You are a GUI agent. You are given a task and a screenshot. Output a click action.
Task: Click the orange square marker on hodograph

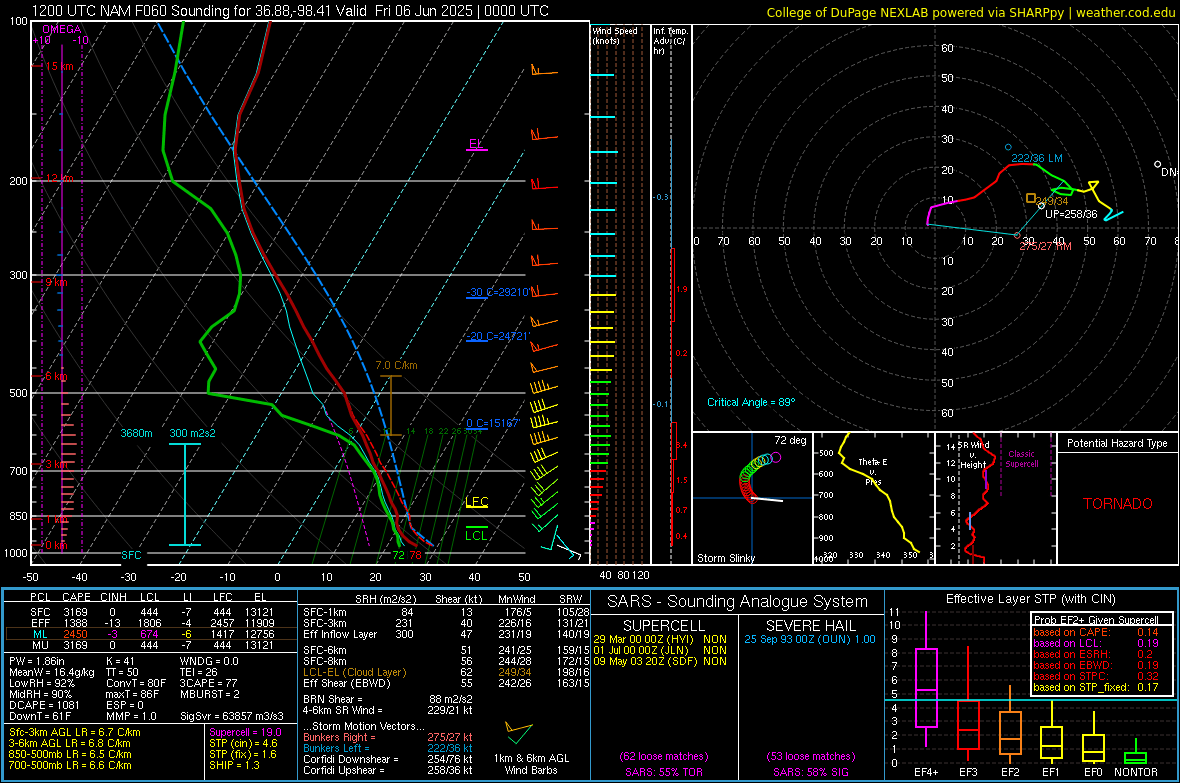click(x=1030, y=198)
